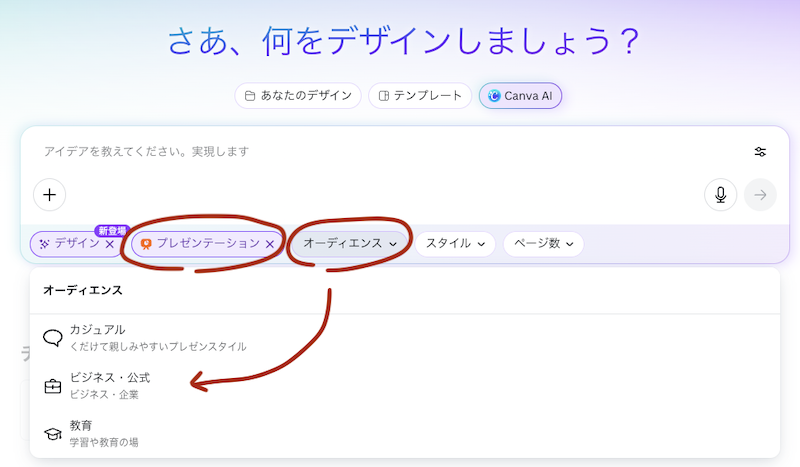
Task: Remove the デザイン chip with its X
Action: [110, 244]
